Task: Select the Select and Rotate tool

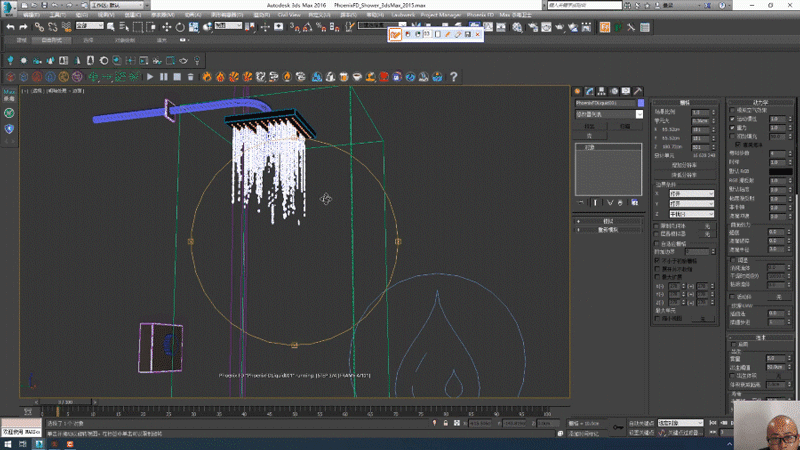Action: (x=180, y=27)
